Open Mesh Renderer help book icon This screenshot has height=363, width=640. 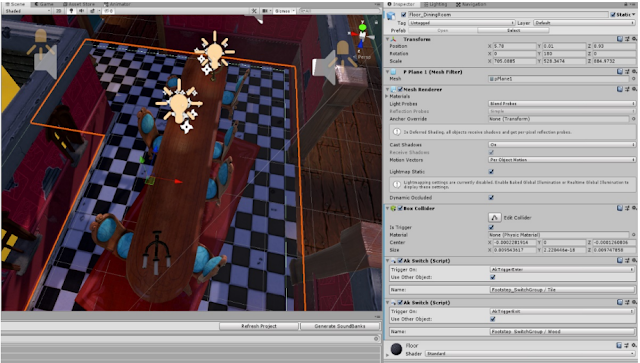click(x=620, y=89)
